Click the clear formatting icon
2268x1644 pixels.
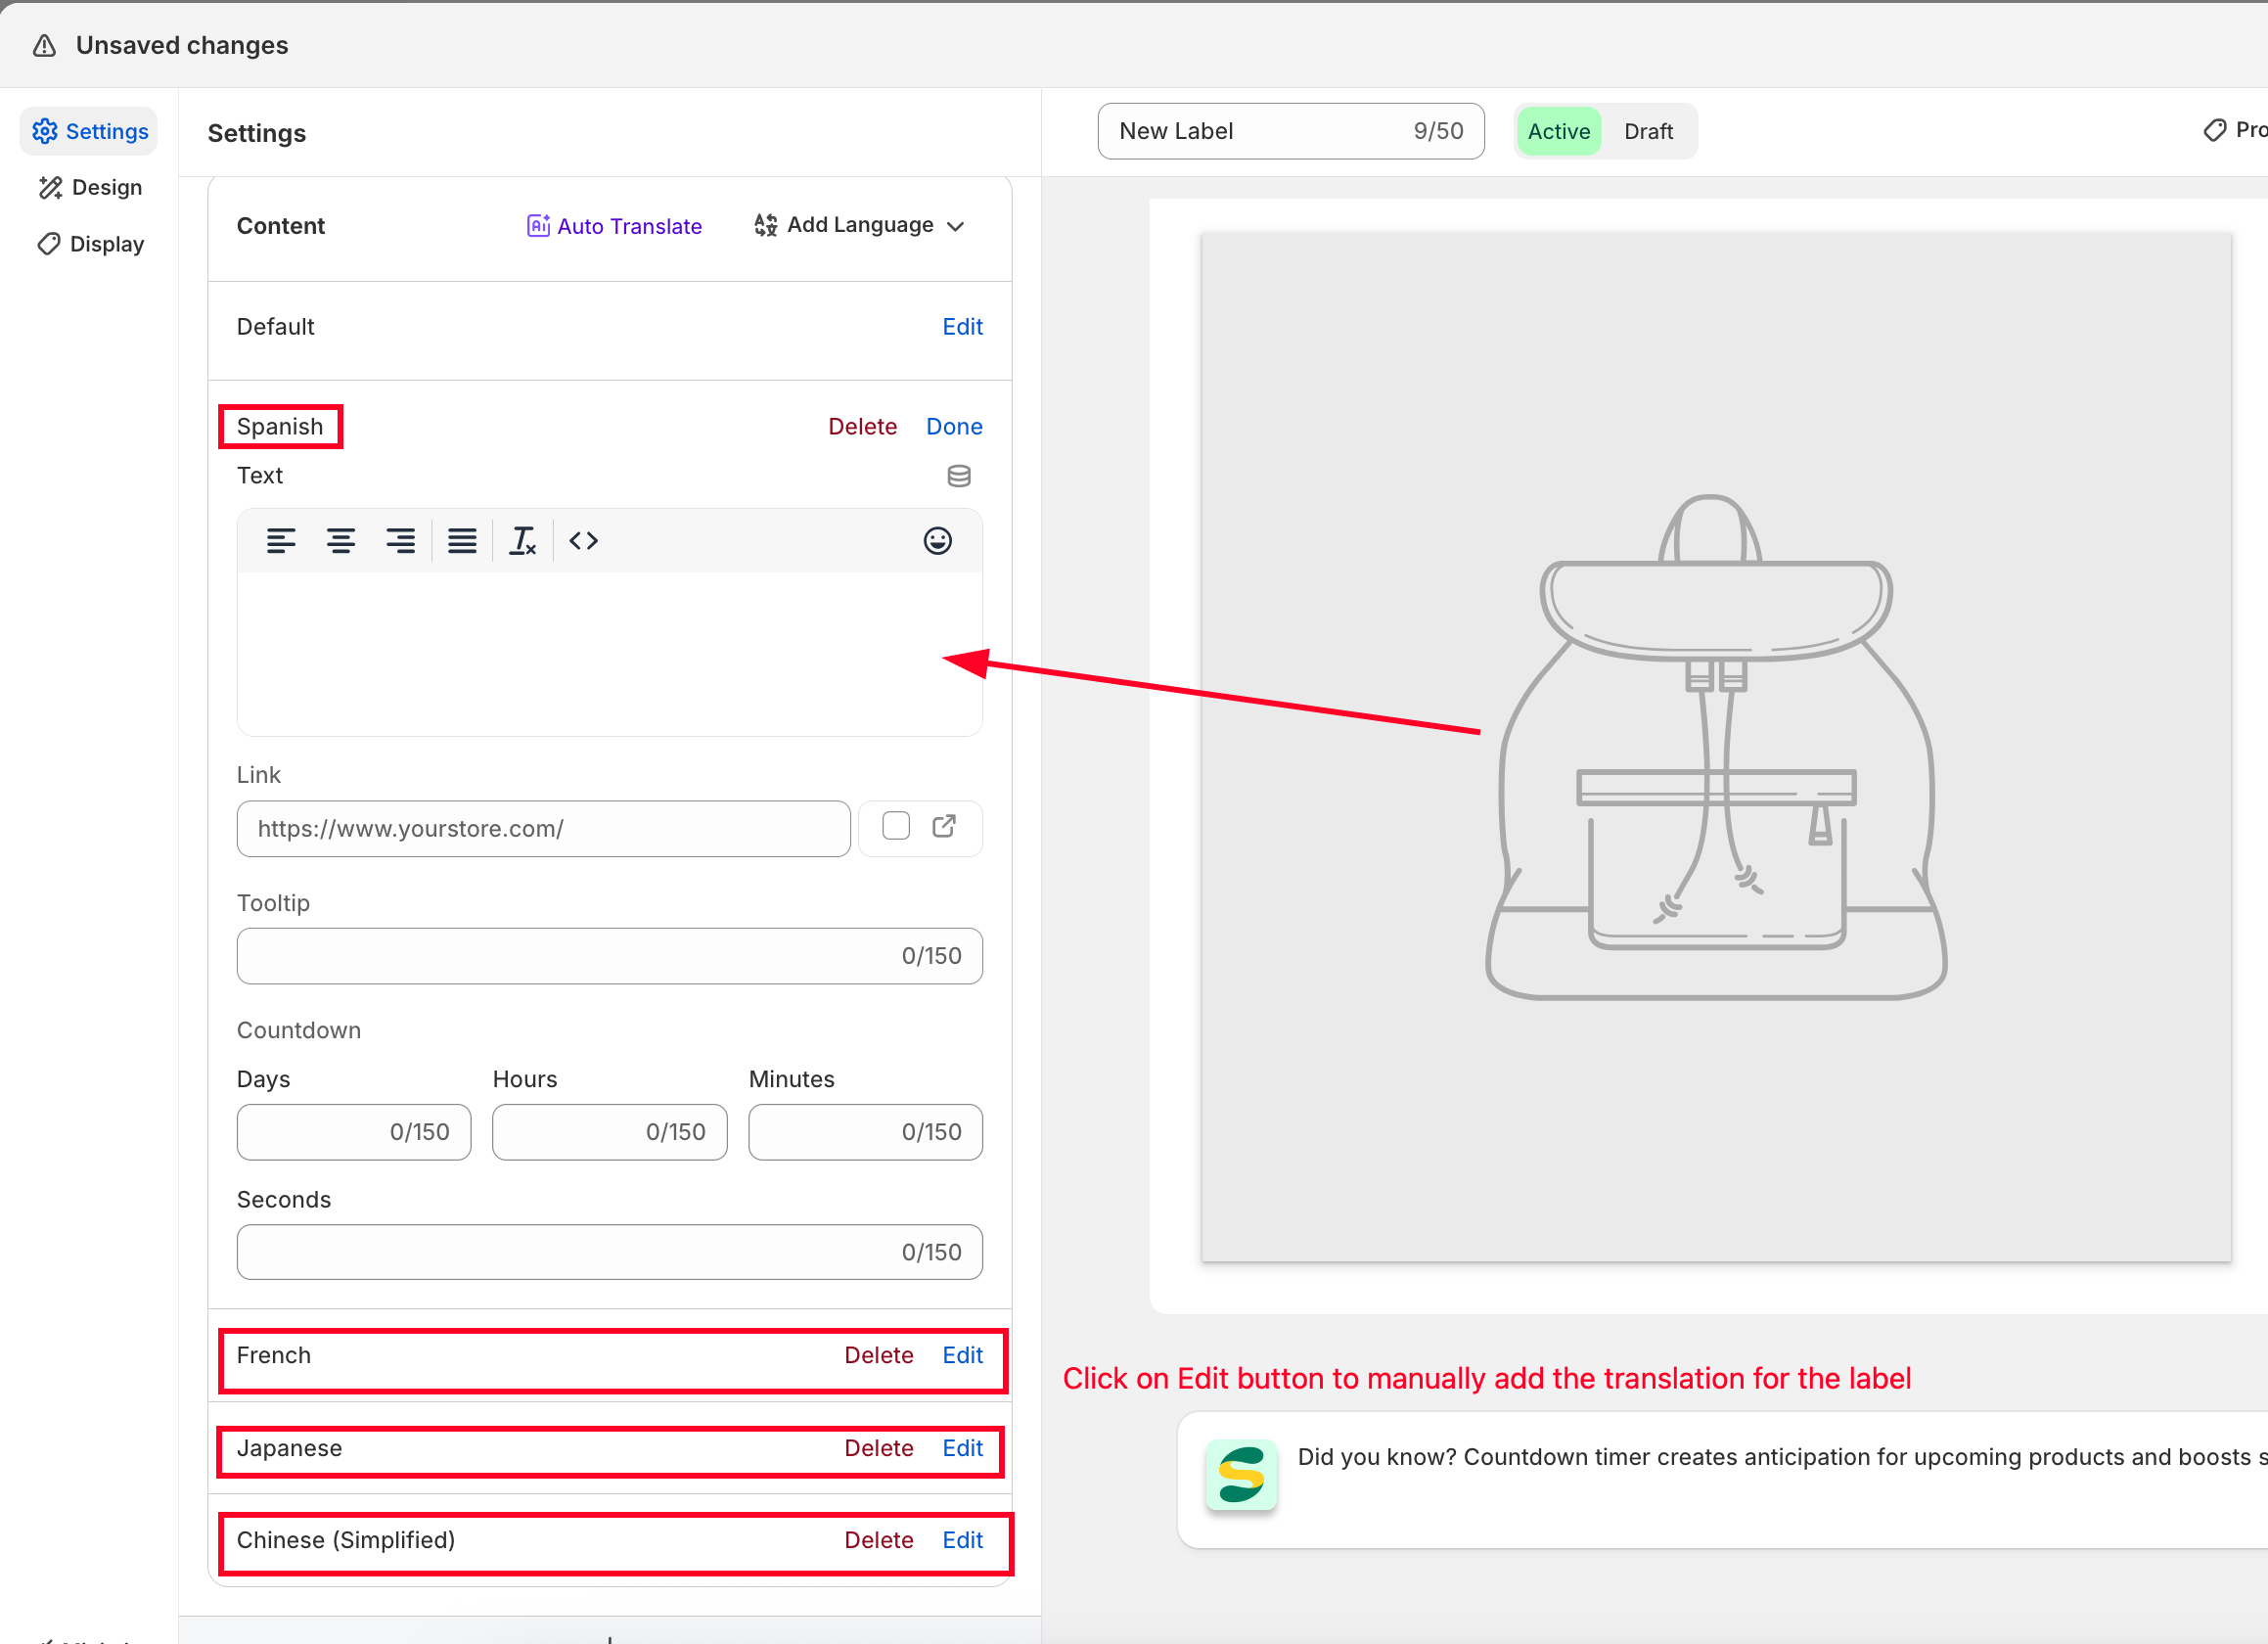coord(523,541)
